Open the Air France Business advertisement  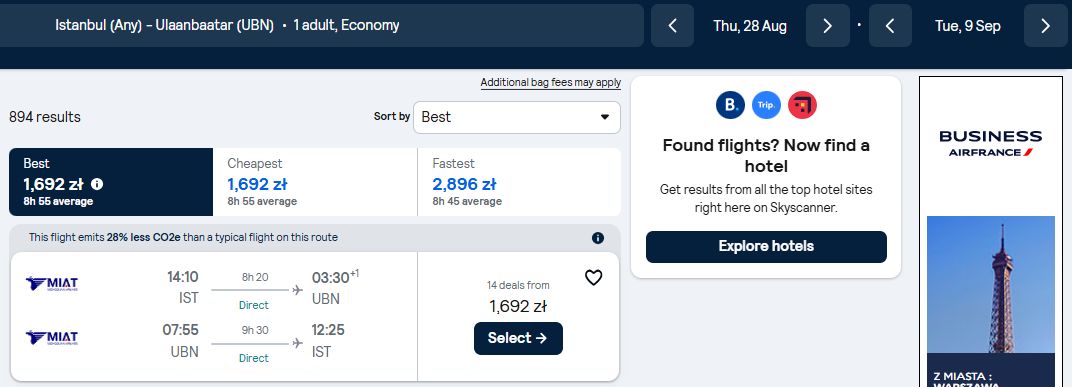[991, 231]
